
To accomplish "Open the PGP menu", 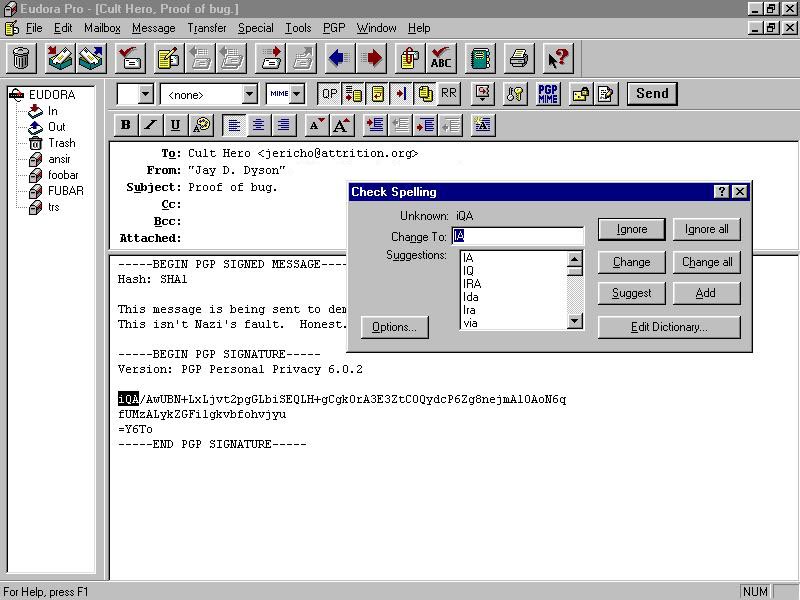I will 333,28.
